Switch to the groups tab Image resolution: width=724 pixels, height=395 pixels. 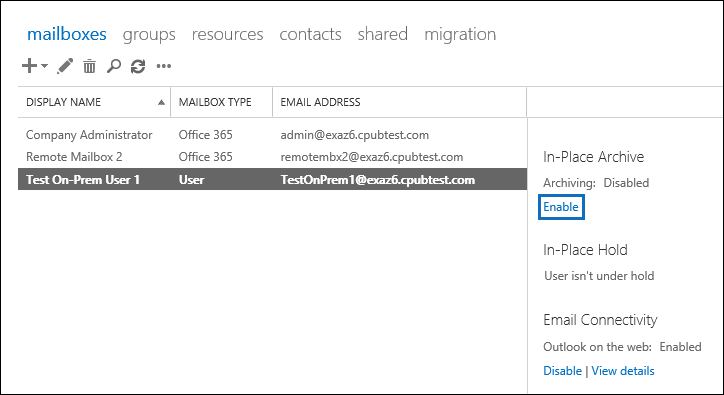[x=149, y=35]
